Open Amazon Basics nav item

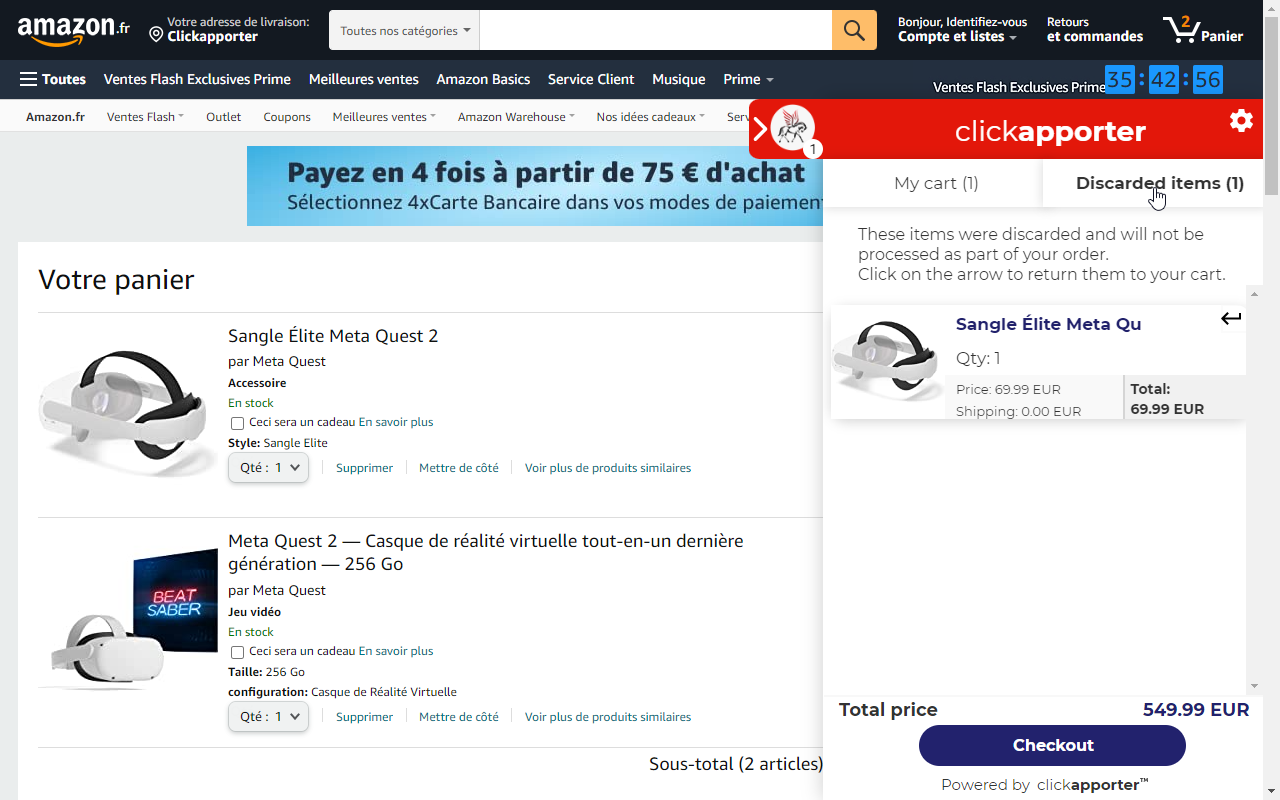click(x=483, y=79)
